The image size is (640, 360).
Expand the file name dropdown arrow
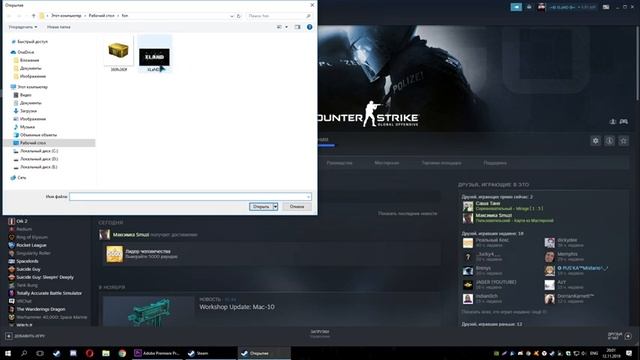pyautogui.click(x=308, y=197)
